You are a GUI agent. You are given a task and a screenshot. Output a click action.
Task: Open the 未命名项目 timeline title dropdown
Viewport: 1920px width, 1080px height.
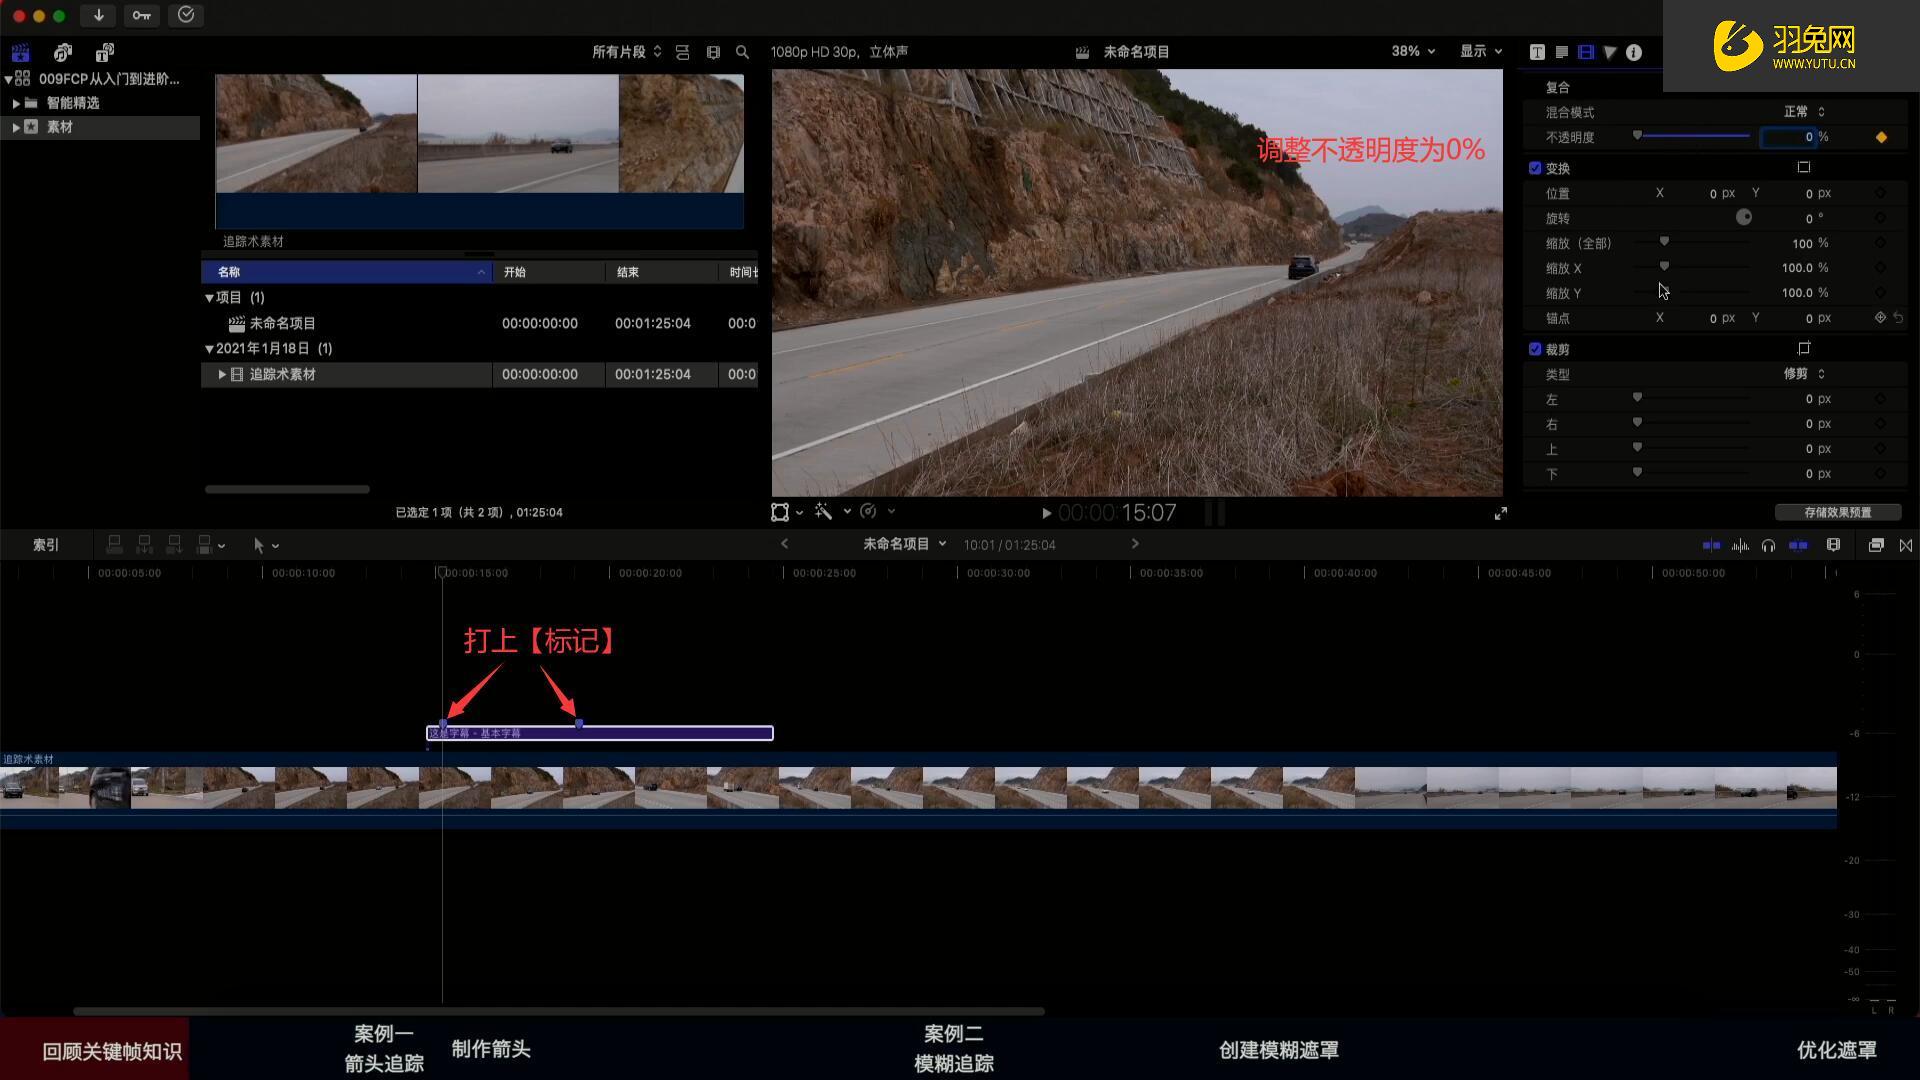point(905,544)
